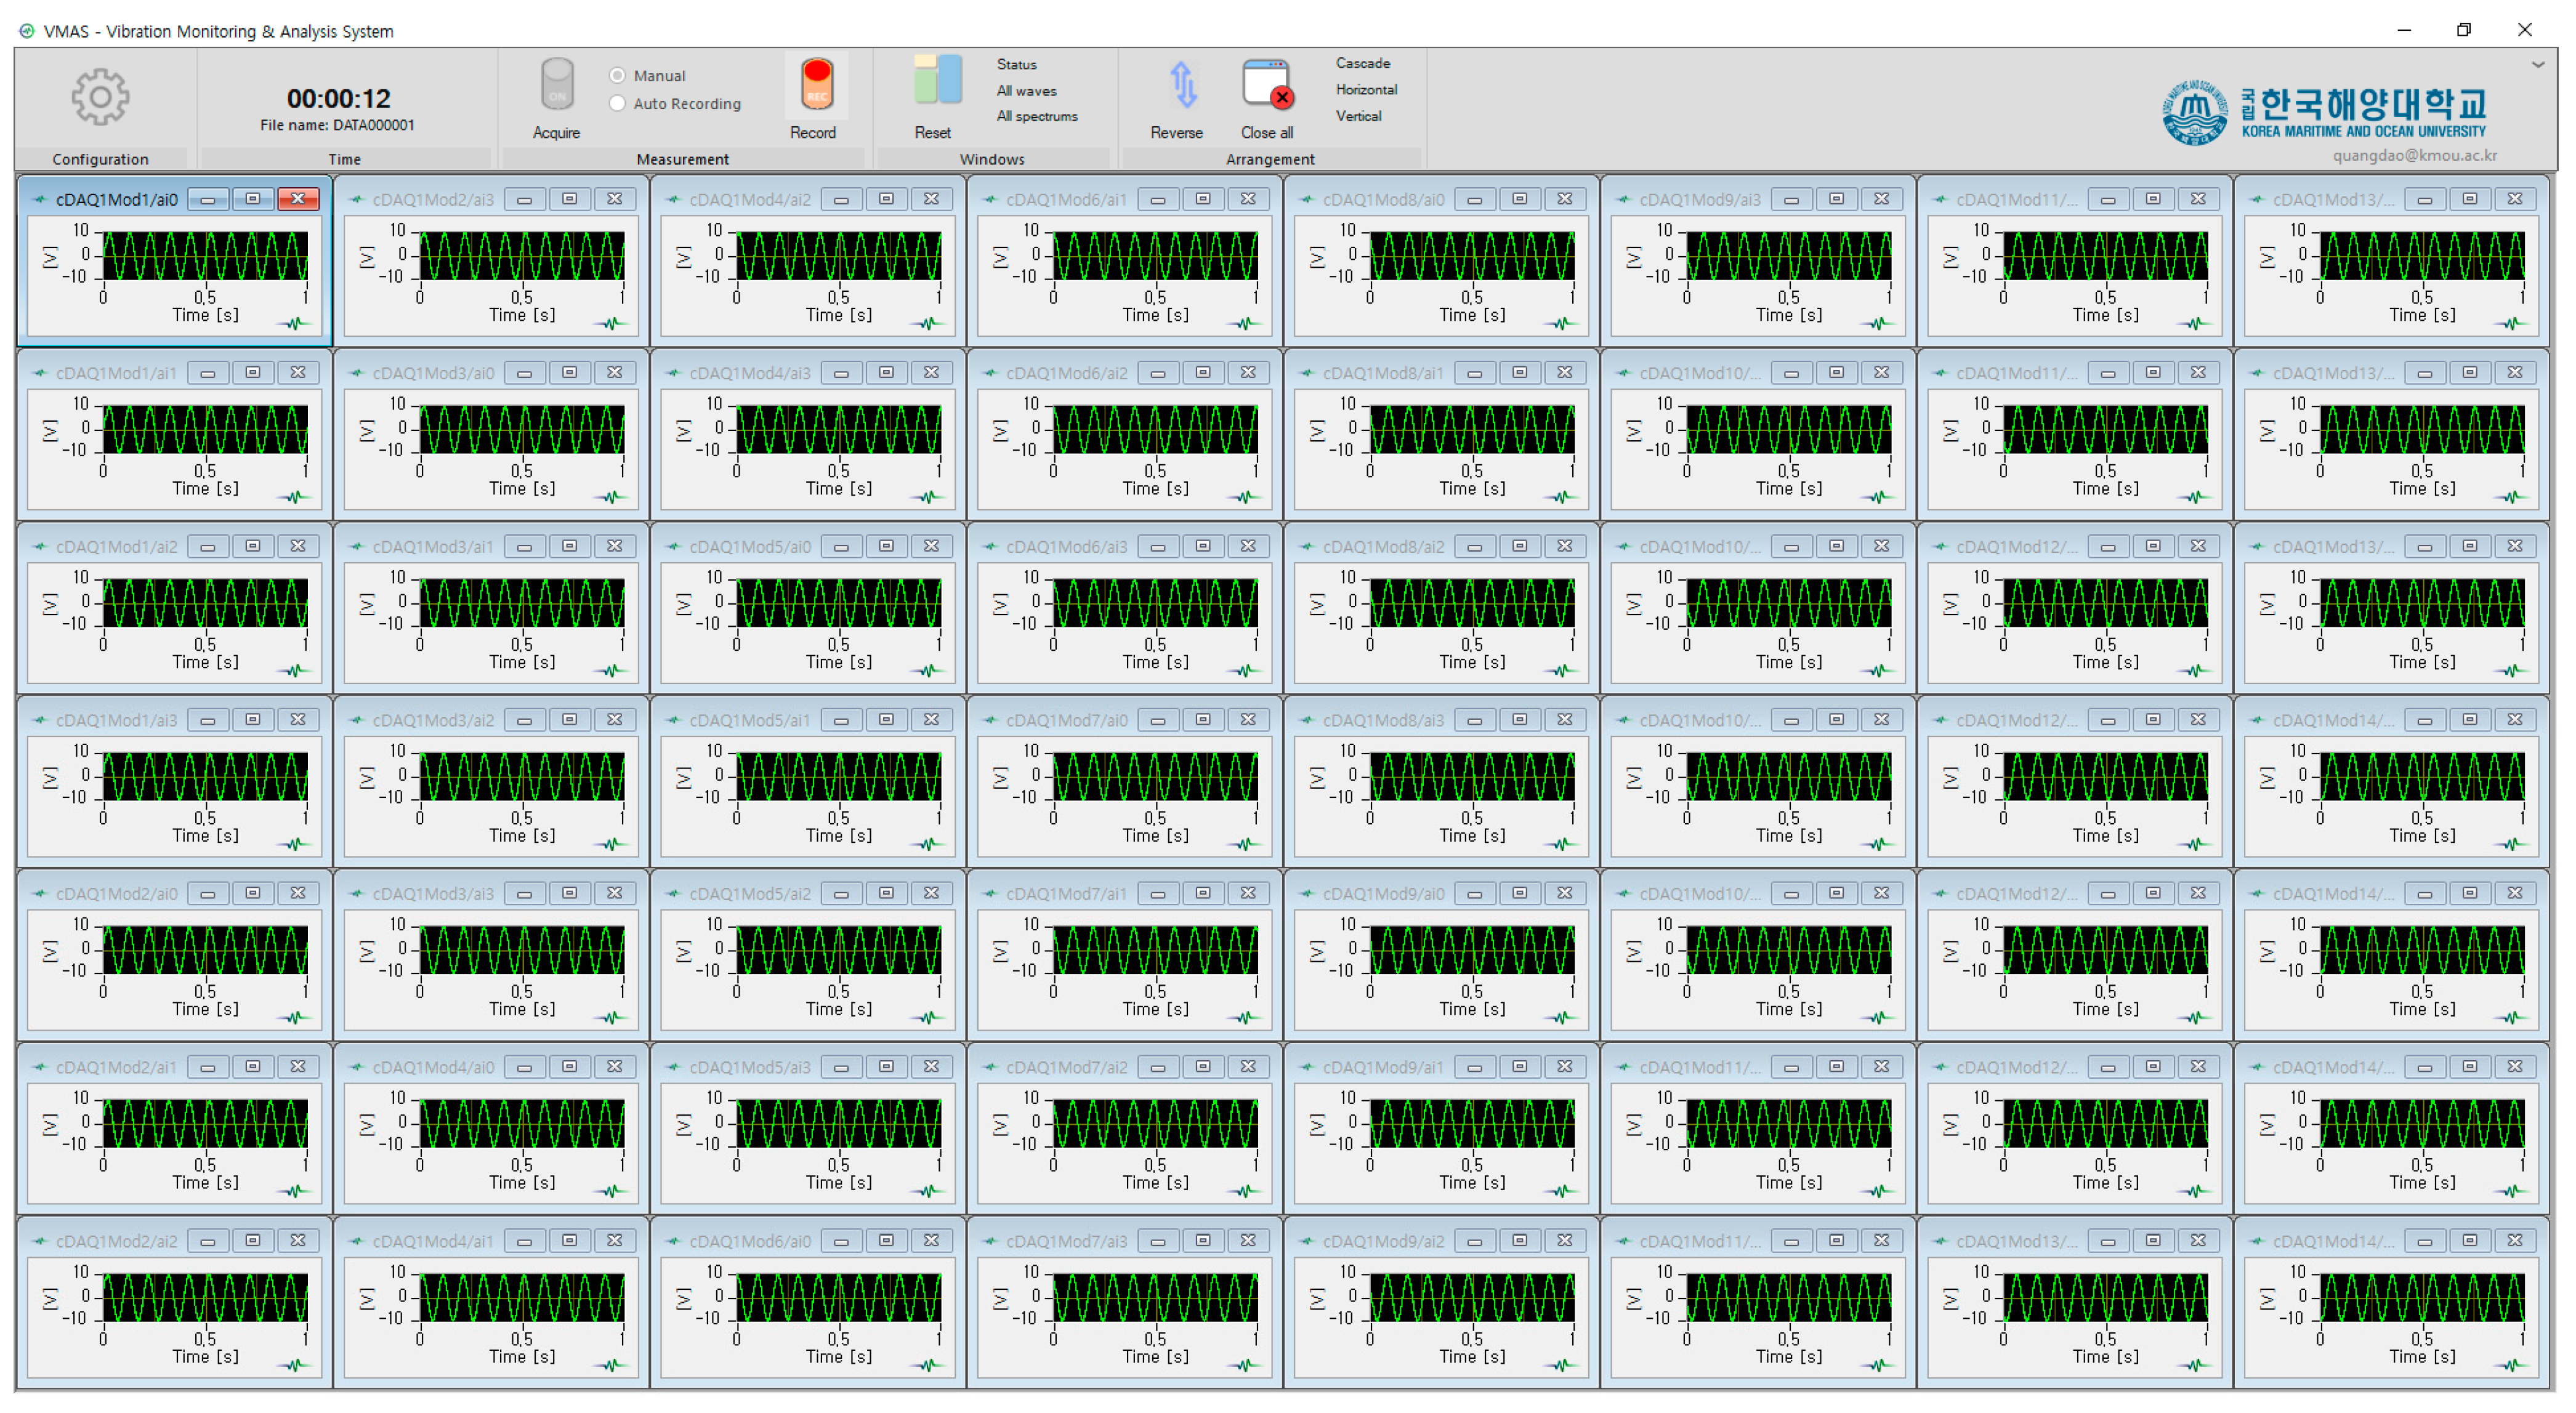
Task: Click the waveform icon in cDAQ1Mod2/ai2 plot
Action: pyautogui.click(x=296, y=1365)
